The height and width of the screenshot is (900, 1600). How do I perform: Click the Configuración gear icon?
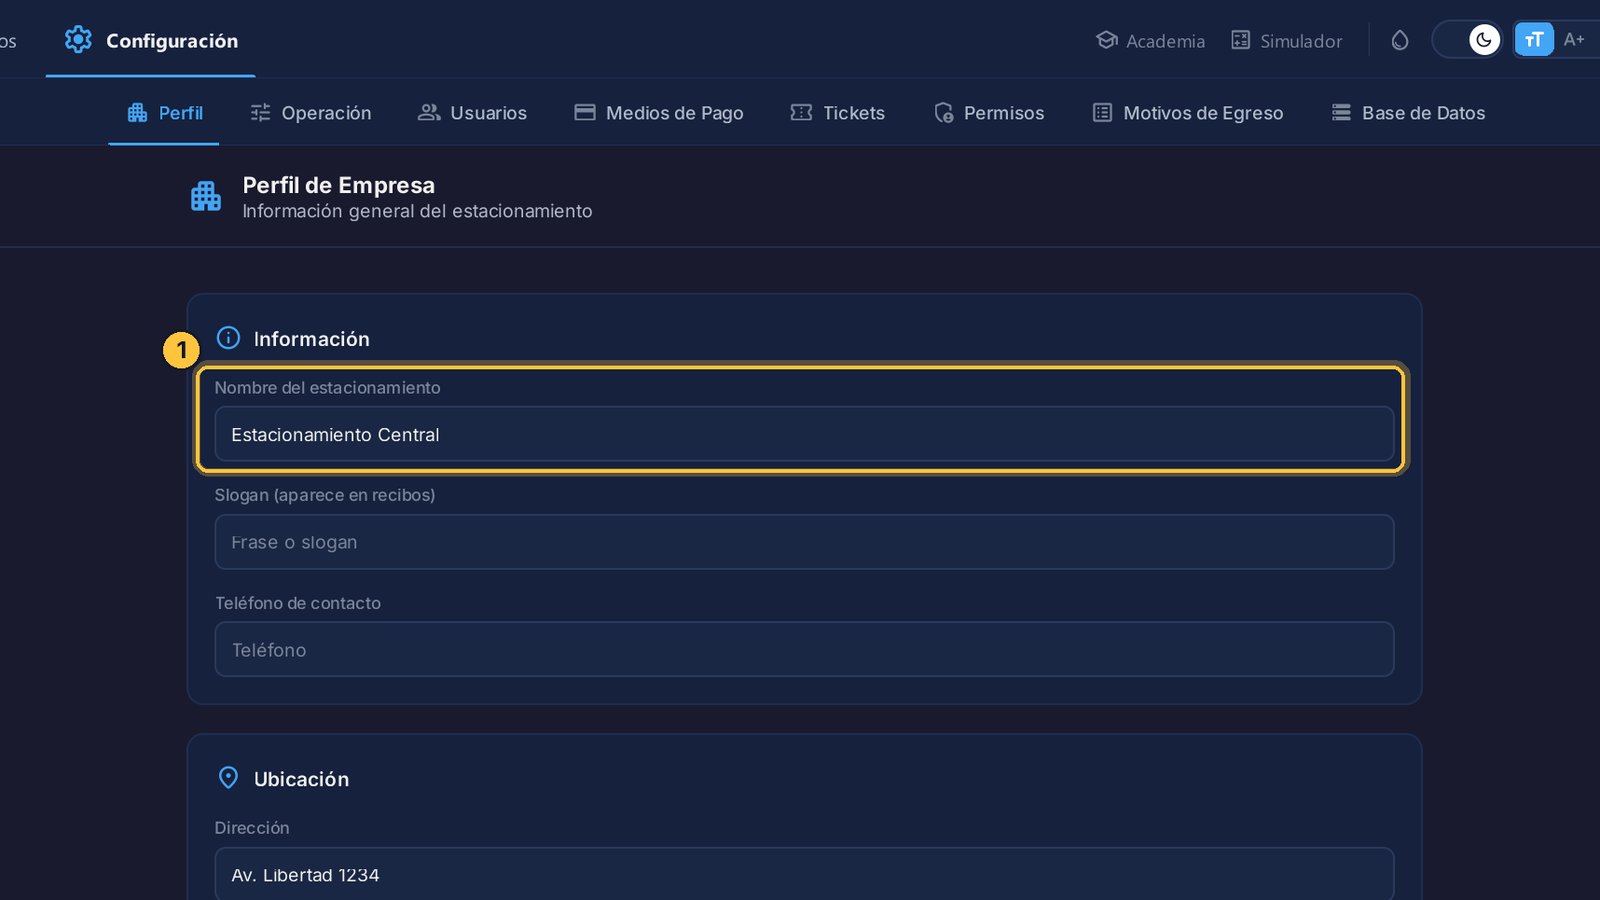coord(78,40)
